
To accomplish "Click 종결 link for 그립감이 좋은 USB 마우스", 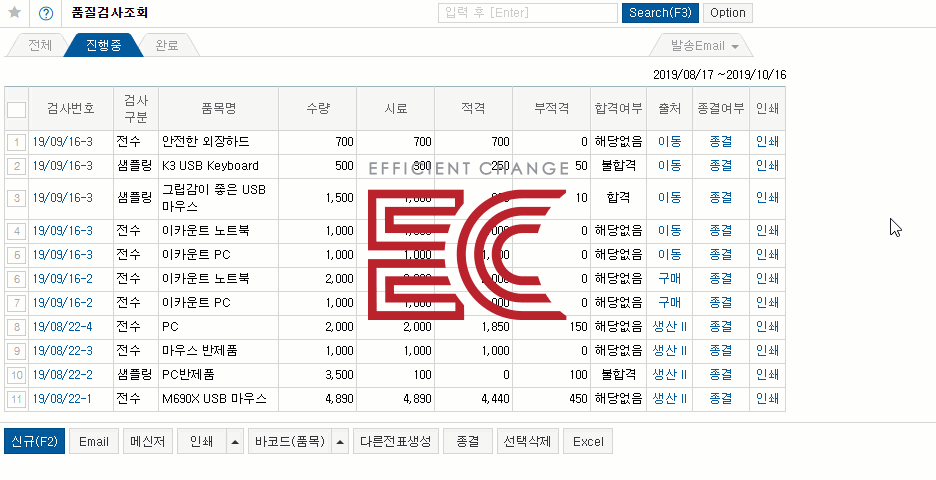I will click(x=721, y=198).
